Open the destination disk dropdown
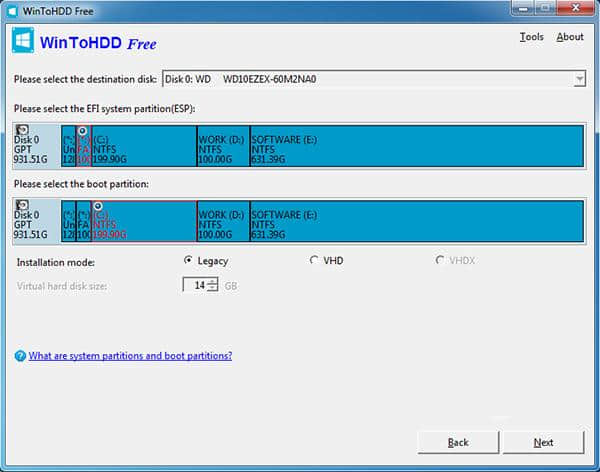 tap(579, 79)
